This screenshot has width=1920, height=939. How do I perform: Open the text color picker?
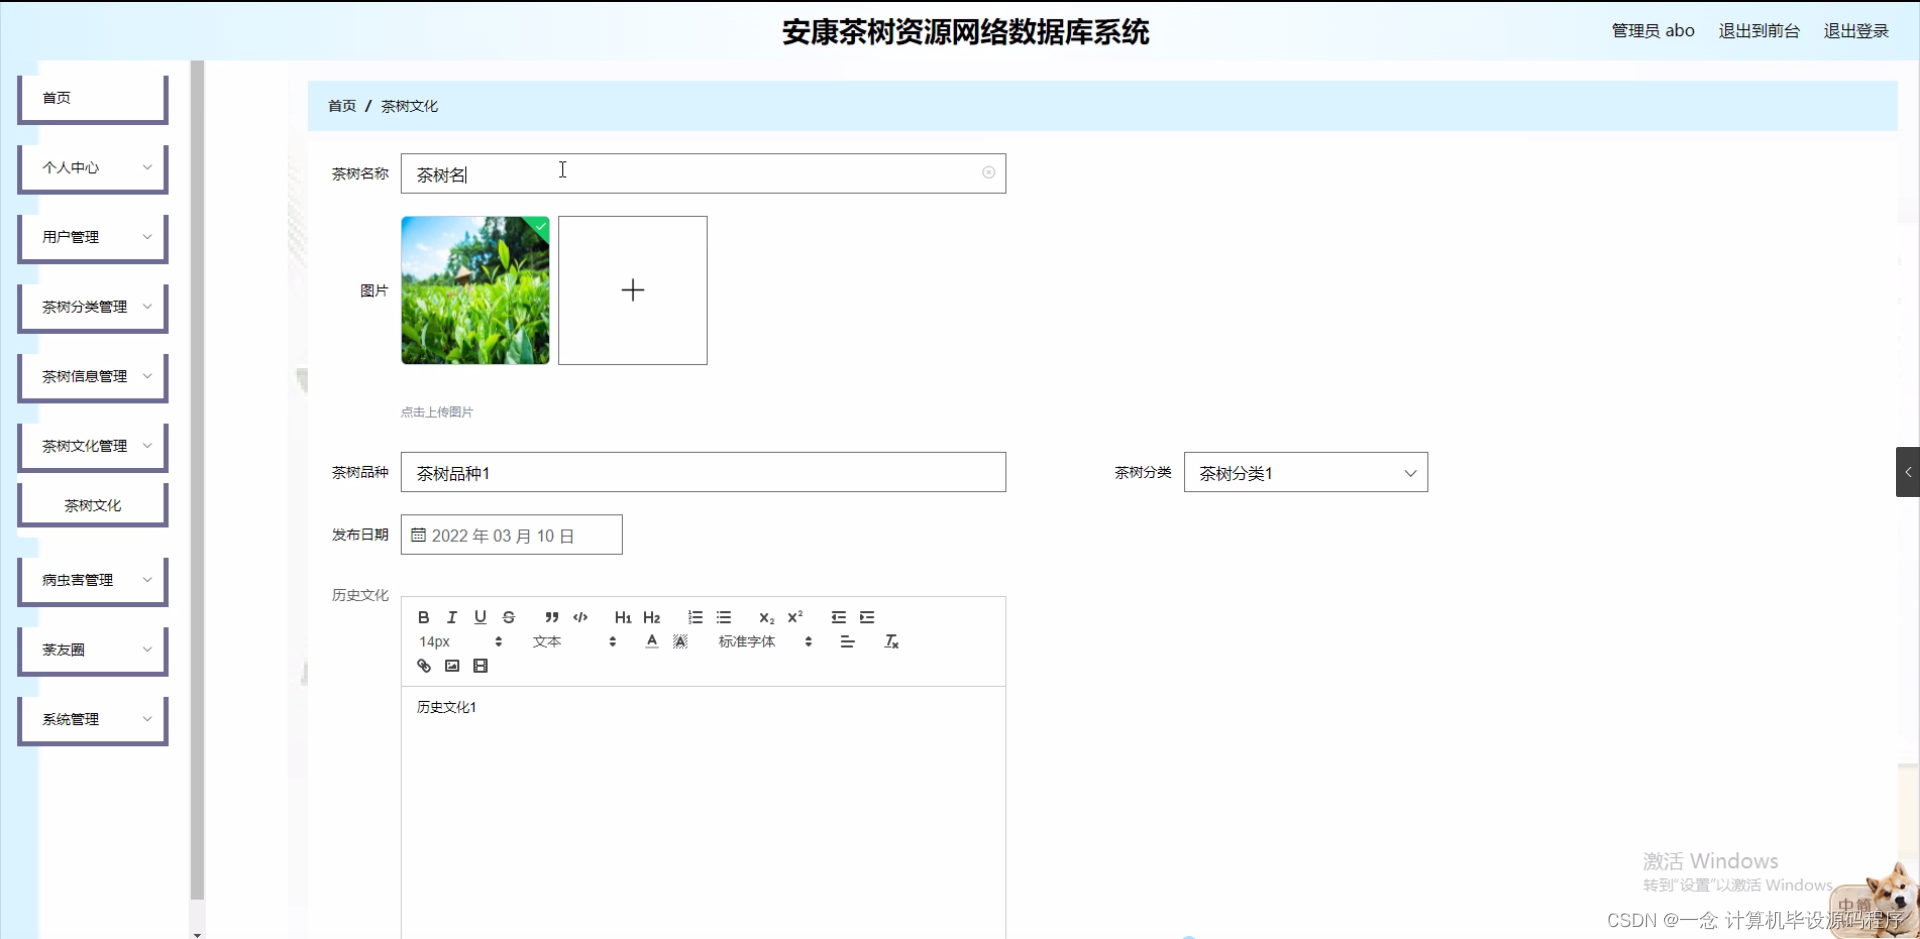[x=651, y=641]
